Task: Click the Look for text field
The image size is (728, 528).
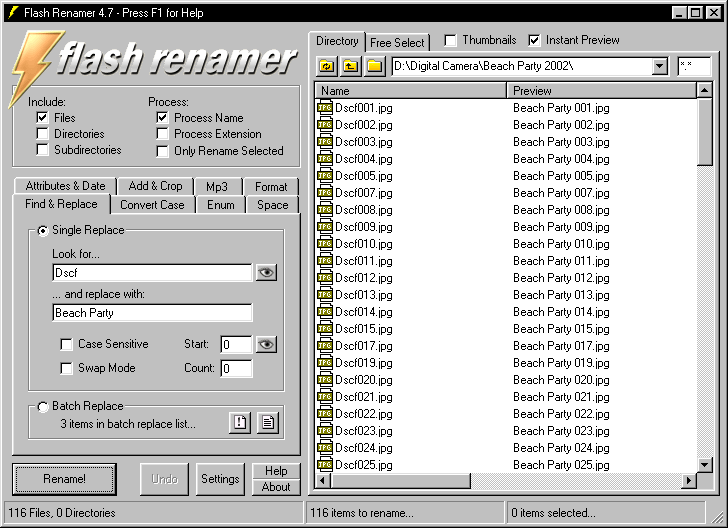Action: [x=152, y=273]
